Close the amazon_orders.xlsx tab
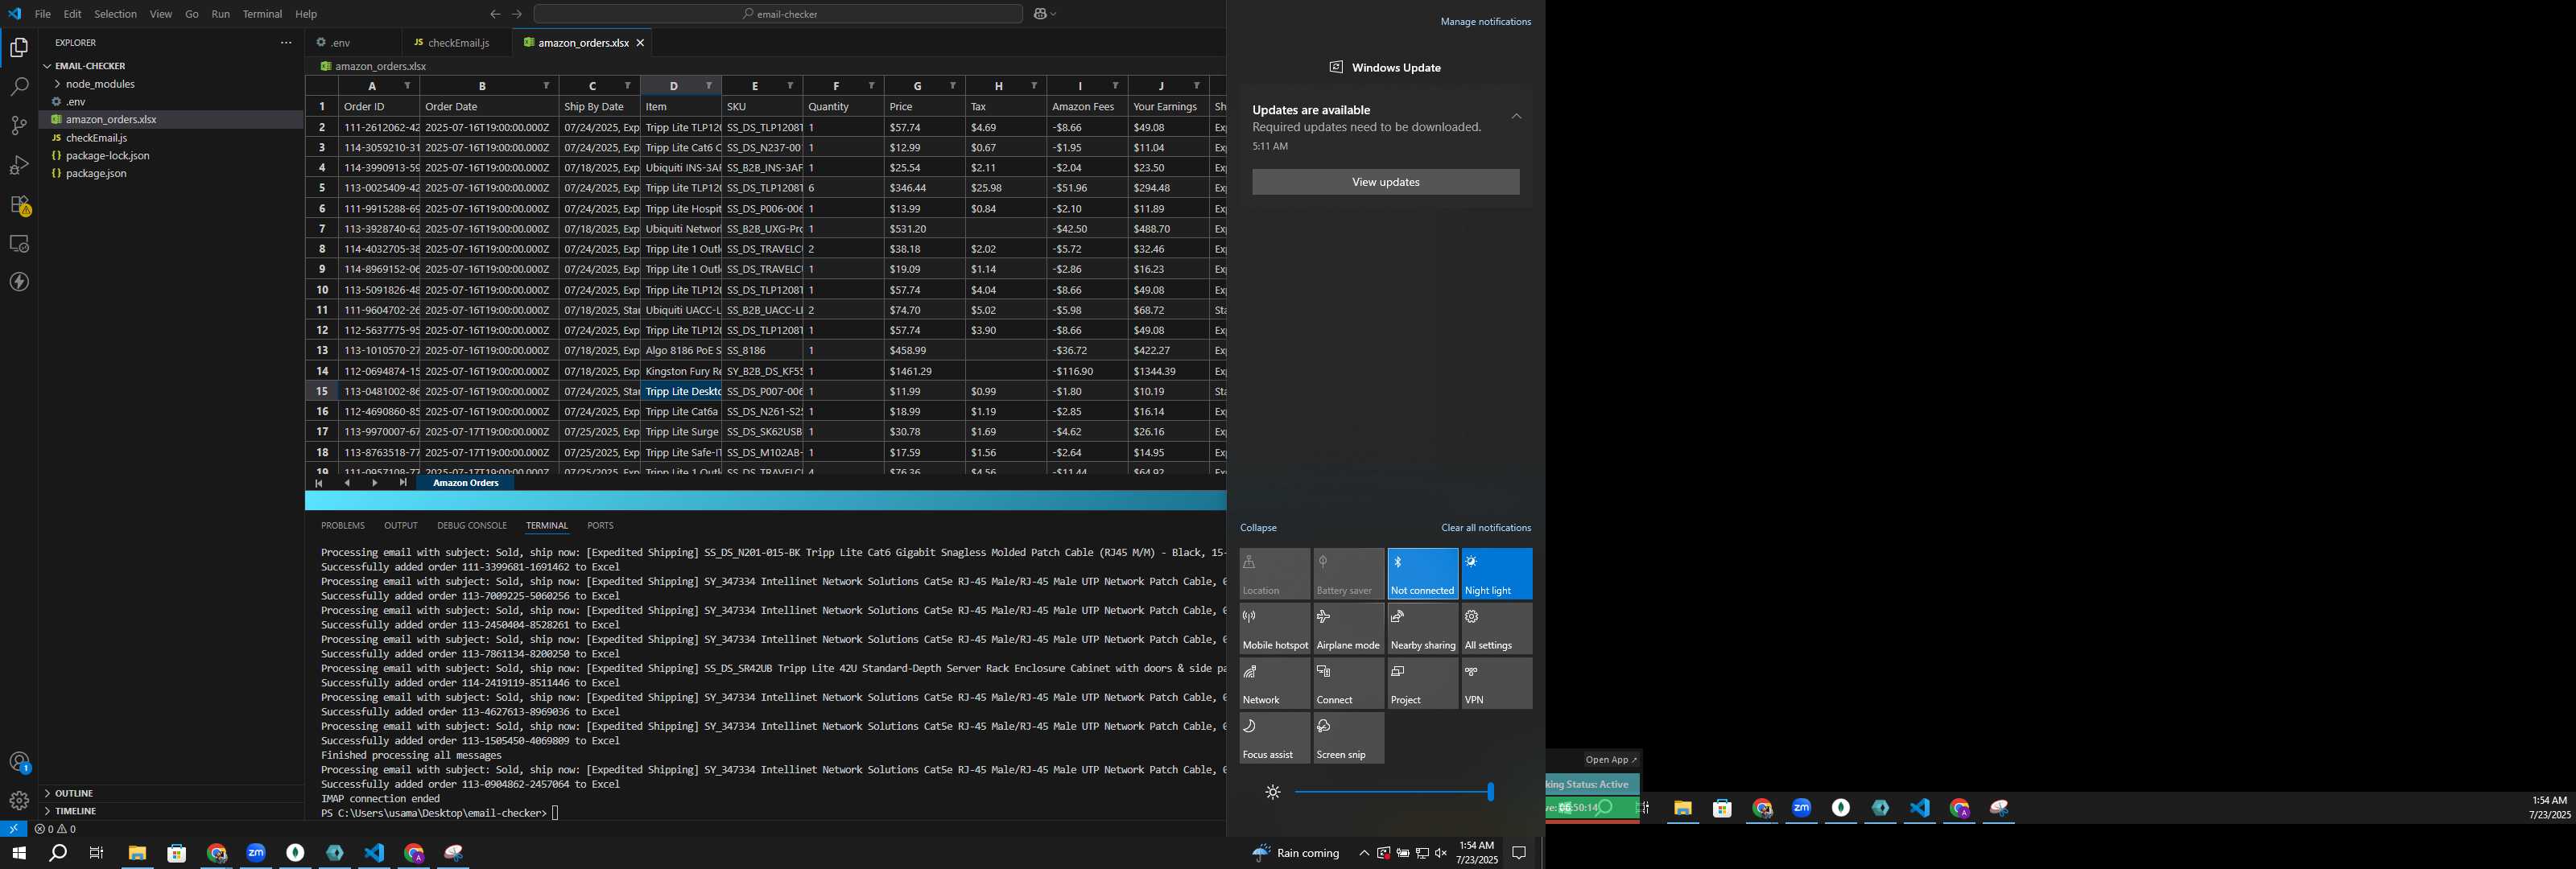This screenshot has height=869, width=2576. click(x=641, y=43)
